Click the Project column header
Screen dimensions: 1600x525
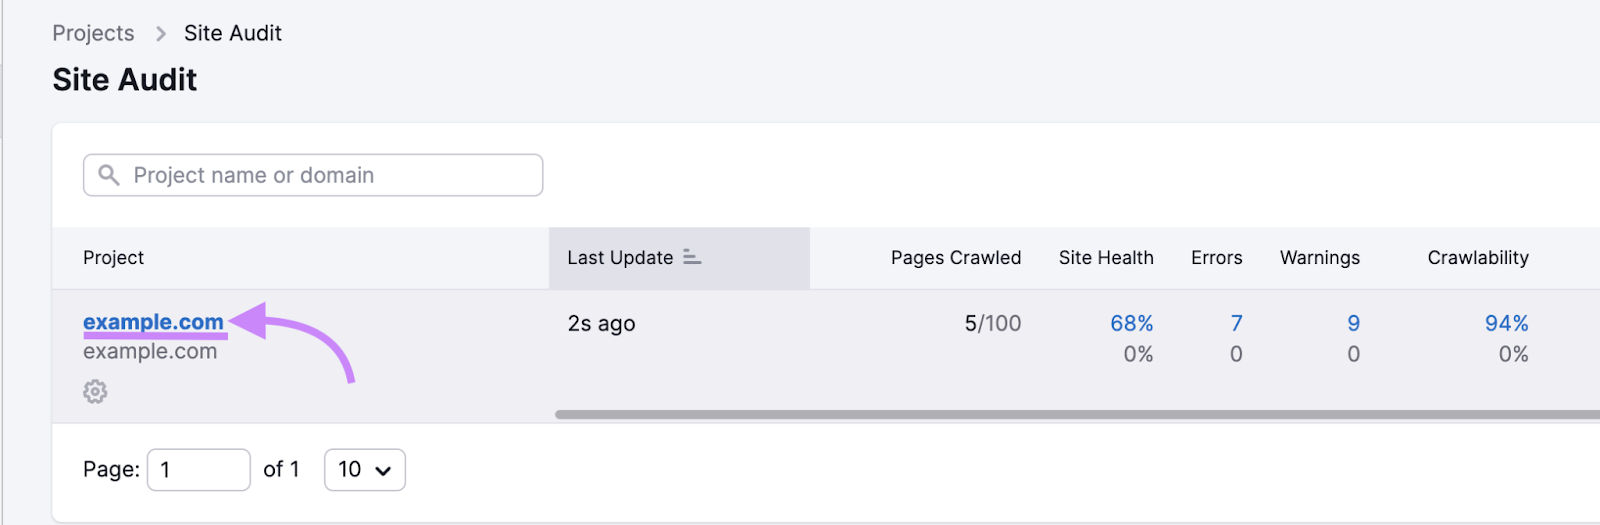[x=113, y=257]
